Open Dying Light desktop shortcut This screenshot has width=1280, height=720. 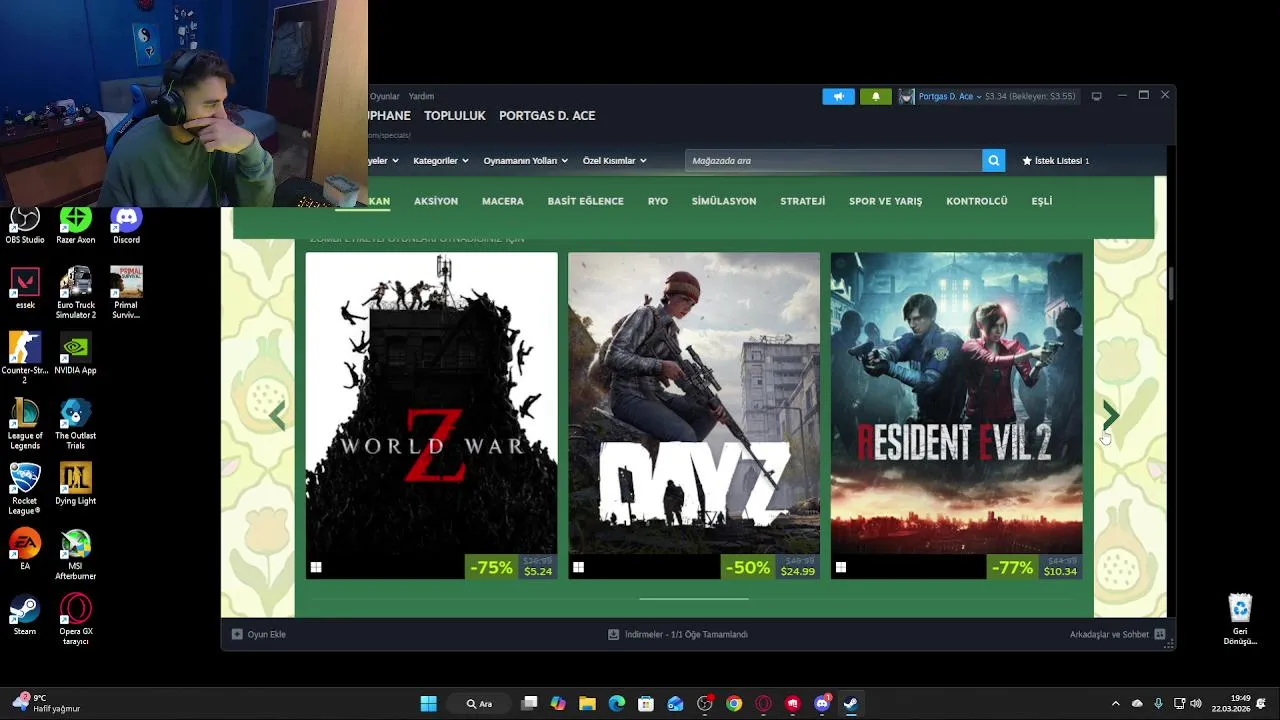[x=75, y=484]
